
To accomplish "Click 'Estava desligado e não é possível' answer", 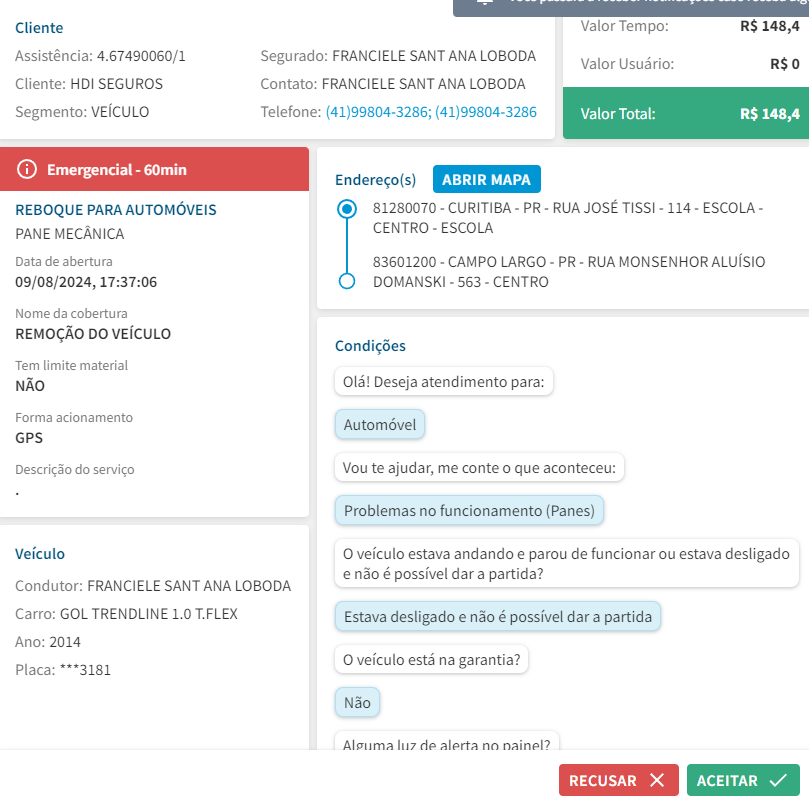I will (497, 617).
